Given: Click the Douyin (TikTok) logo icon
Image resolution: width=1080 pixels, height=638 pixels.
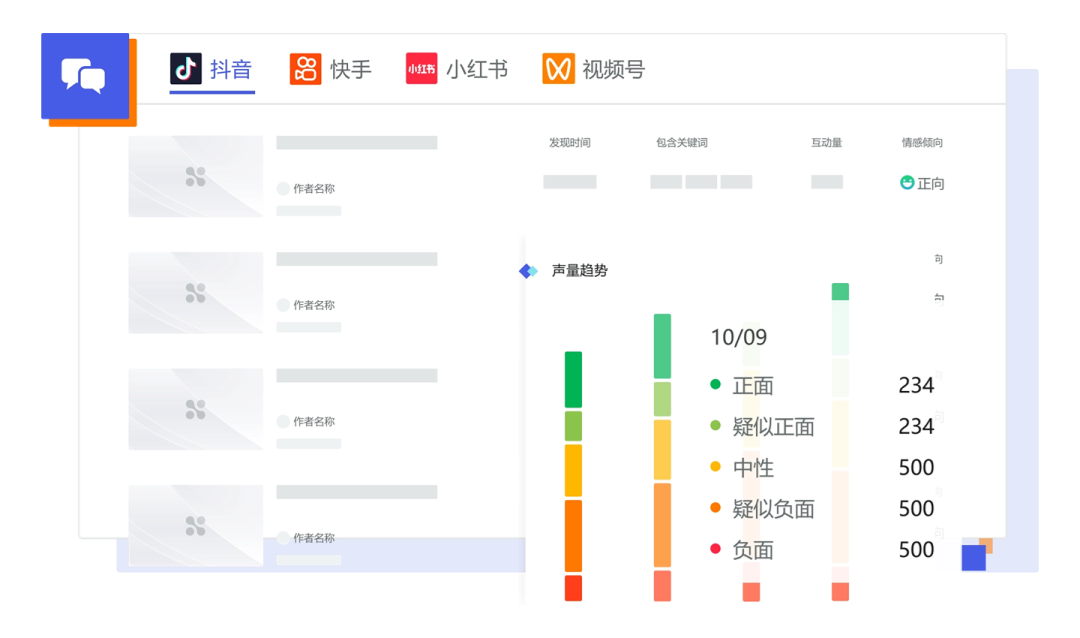Looking at the screenshot, I should (186, 69).
